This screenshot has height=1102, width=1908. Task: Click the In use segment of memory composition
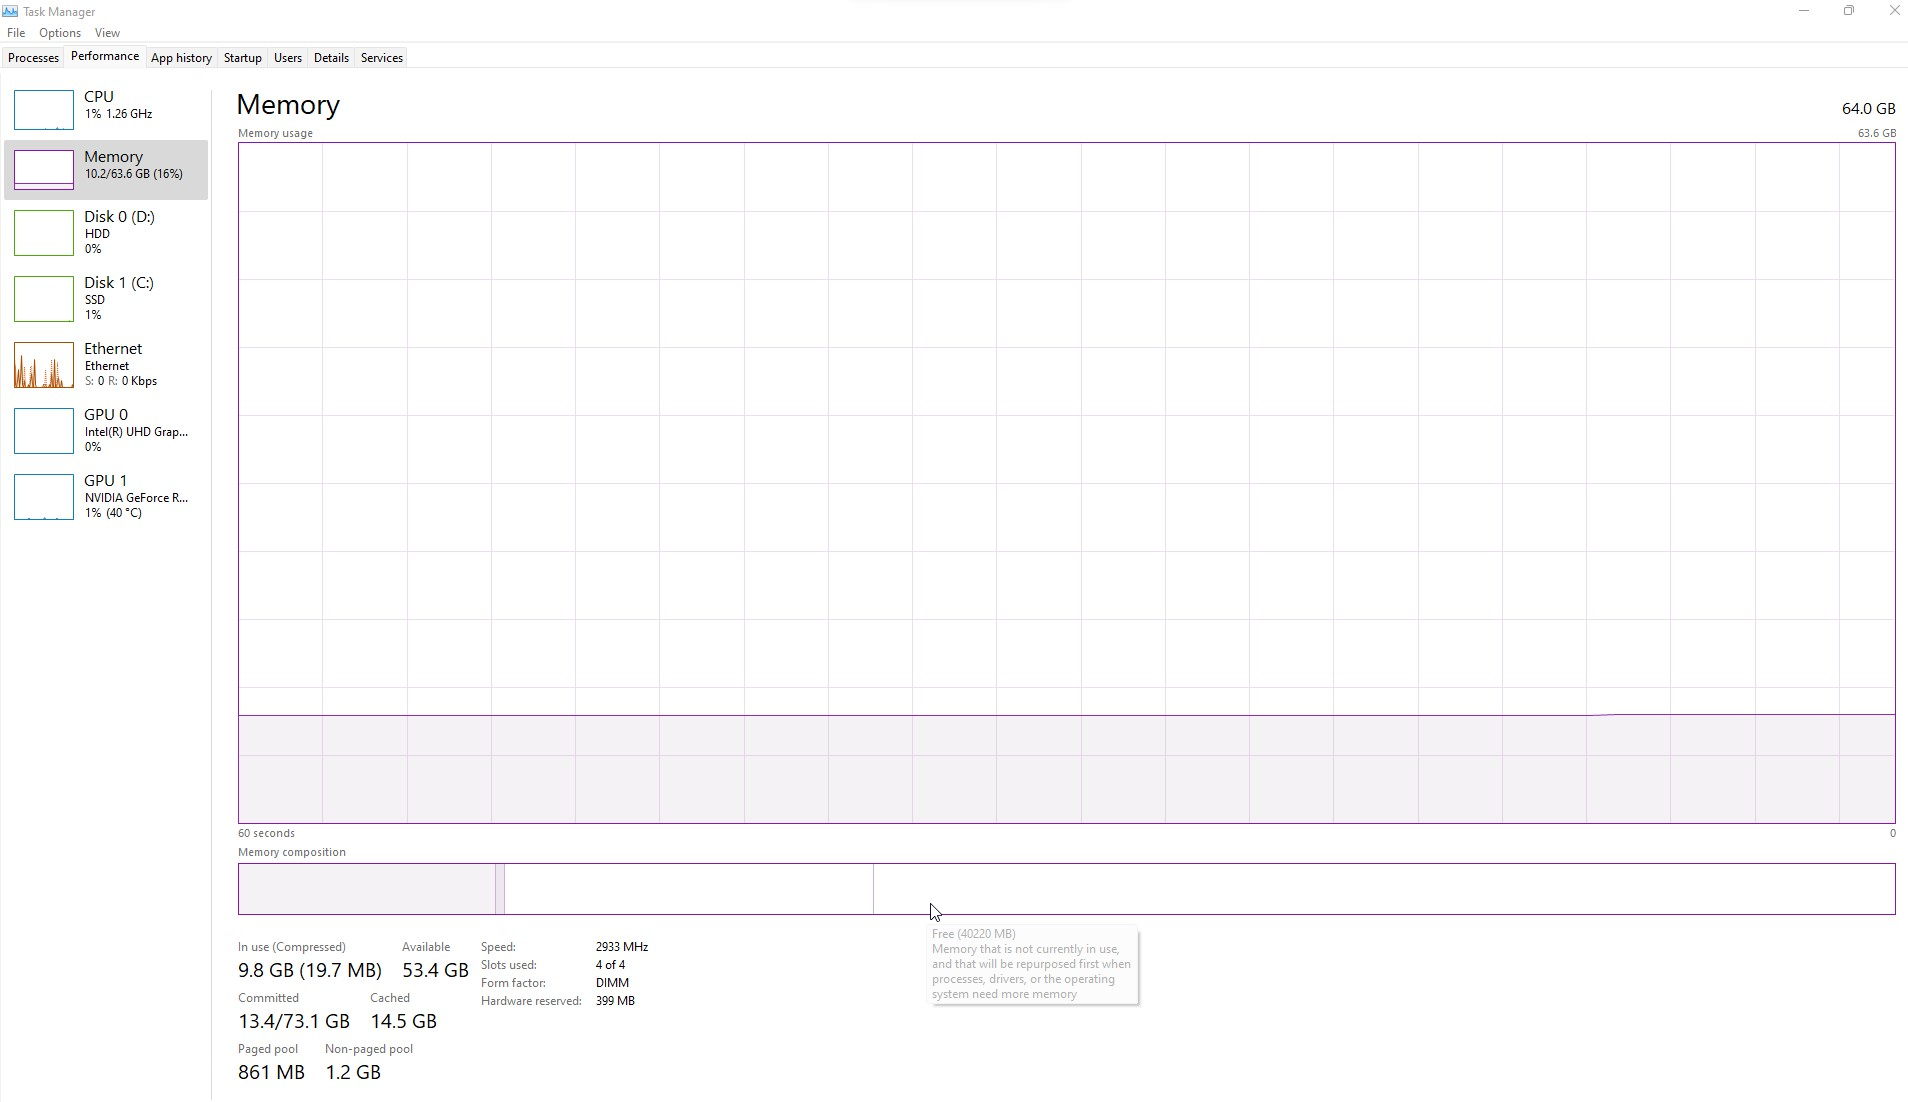[367, 889]
